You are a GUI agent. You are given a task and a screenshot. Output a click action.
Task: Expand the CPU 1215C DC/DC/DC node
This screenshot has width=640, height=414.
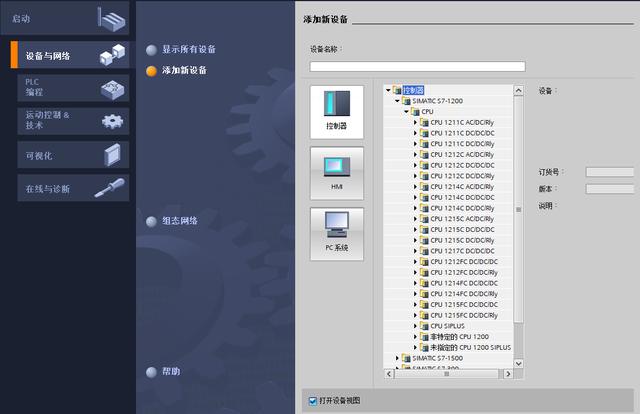tap(415, 229)
